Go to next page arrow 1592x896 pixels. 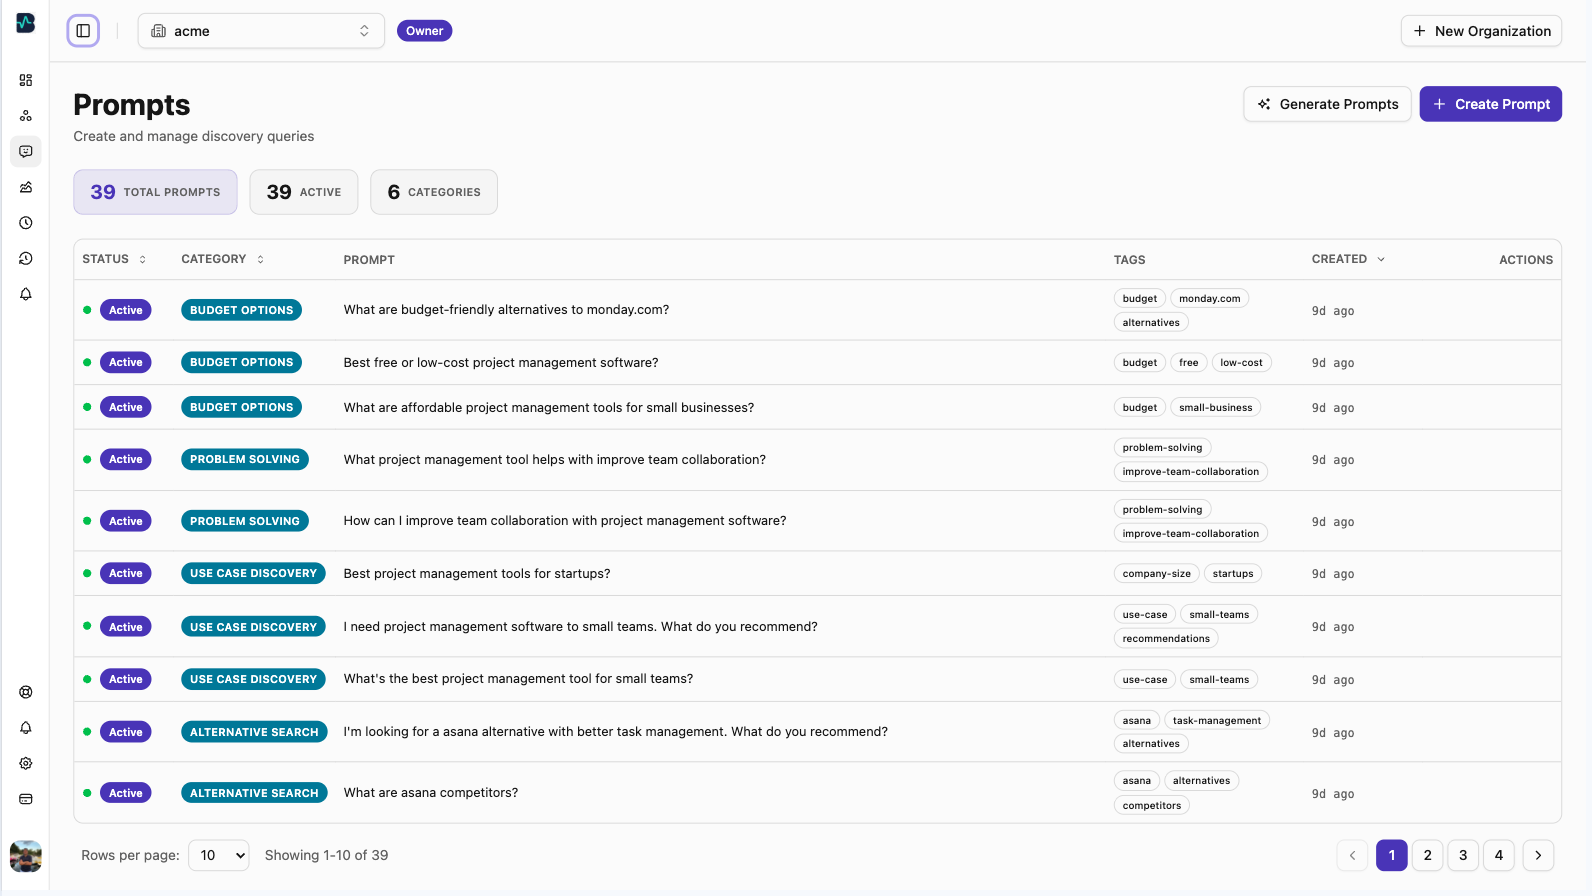(x=1538, y=855)
